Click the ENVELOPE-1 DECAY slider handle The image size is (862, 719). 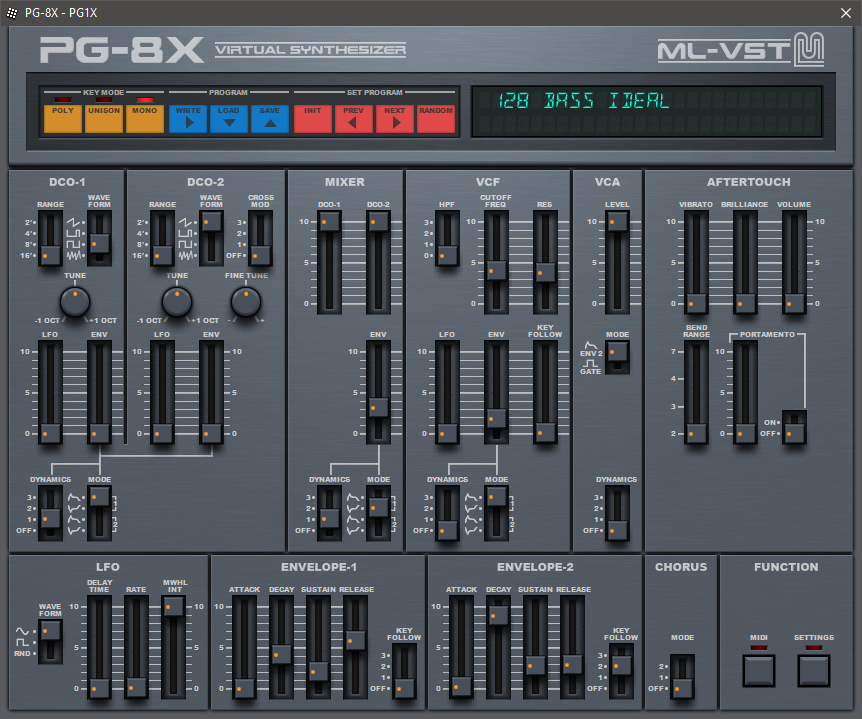[281, 654]
